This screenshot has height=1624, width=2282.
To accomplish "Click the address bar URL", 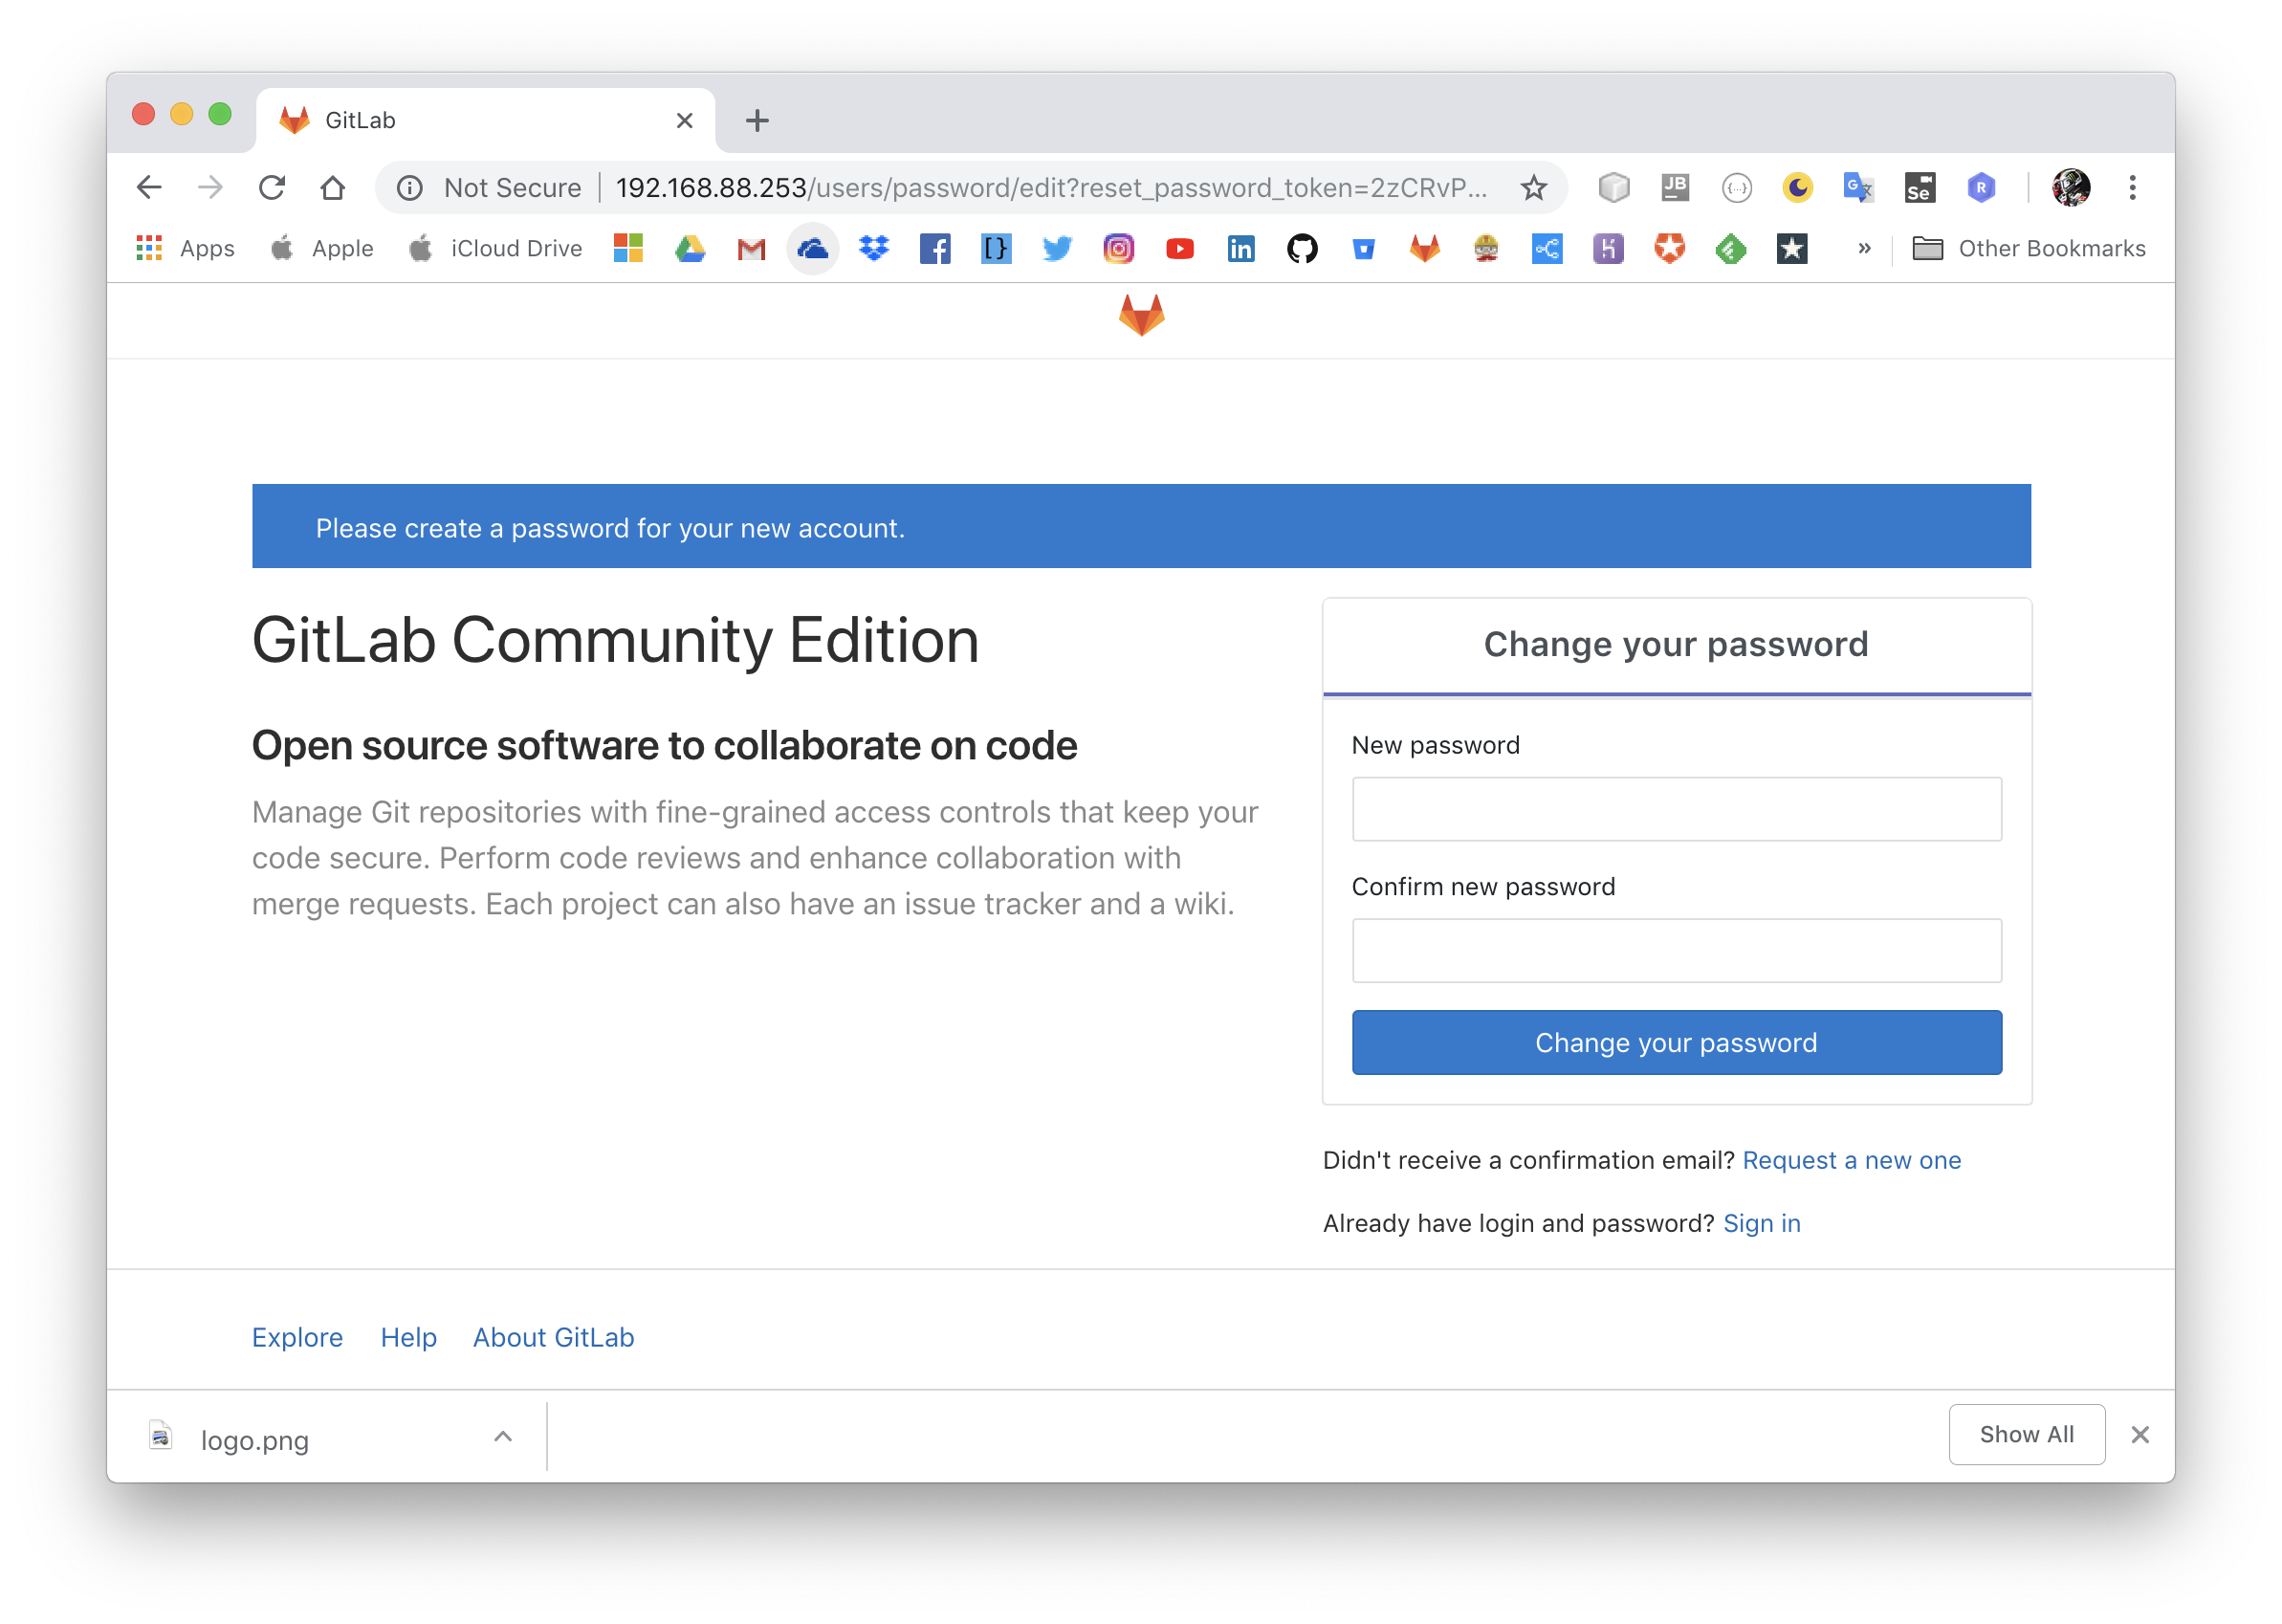I will (x=1052, y=187).
